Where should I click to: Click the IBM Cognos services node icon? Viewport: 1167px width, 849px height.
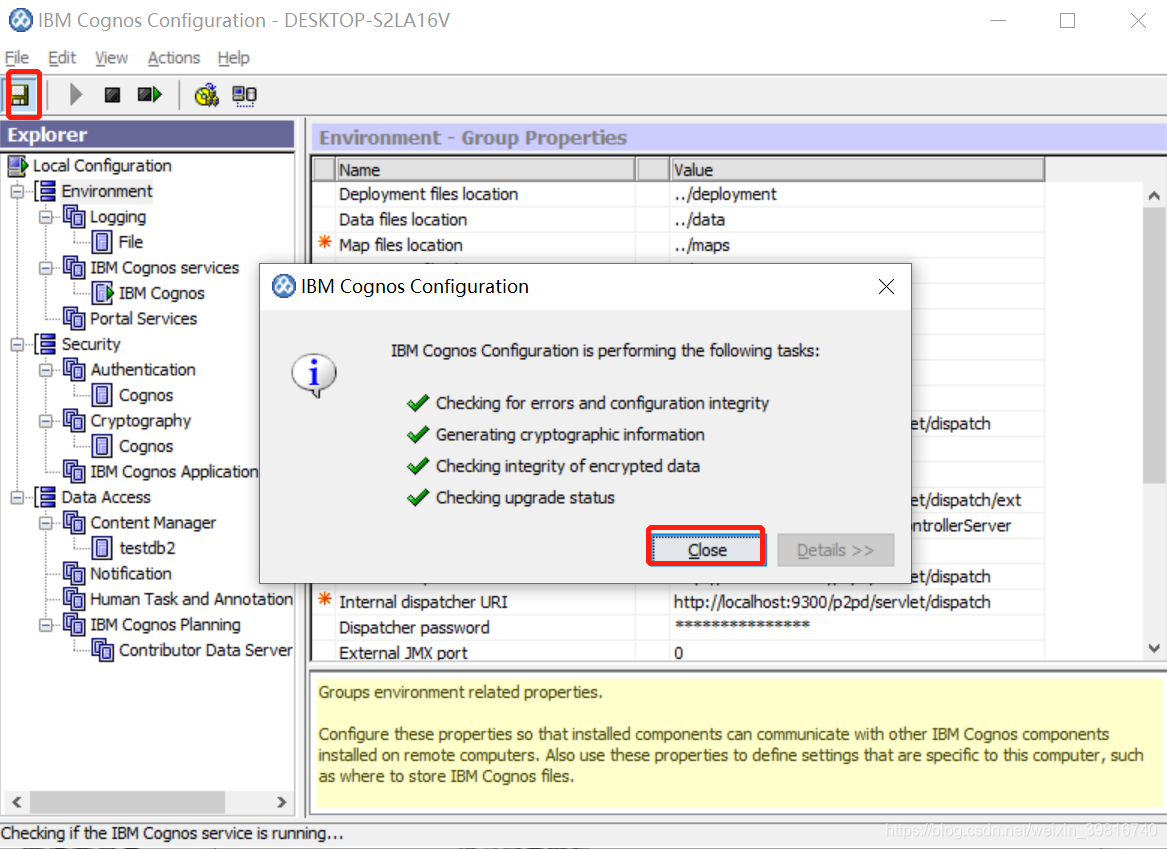[74, 268]
